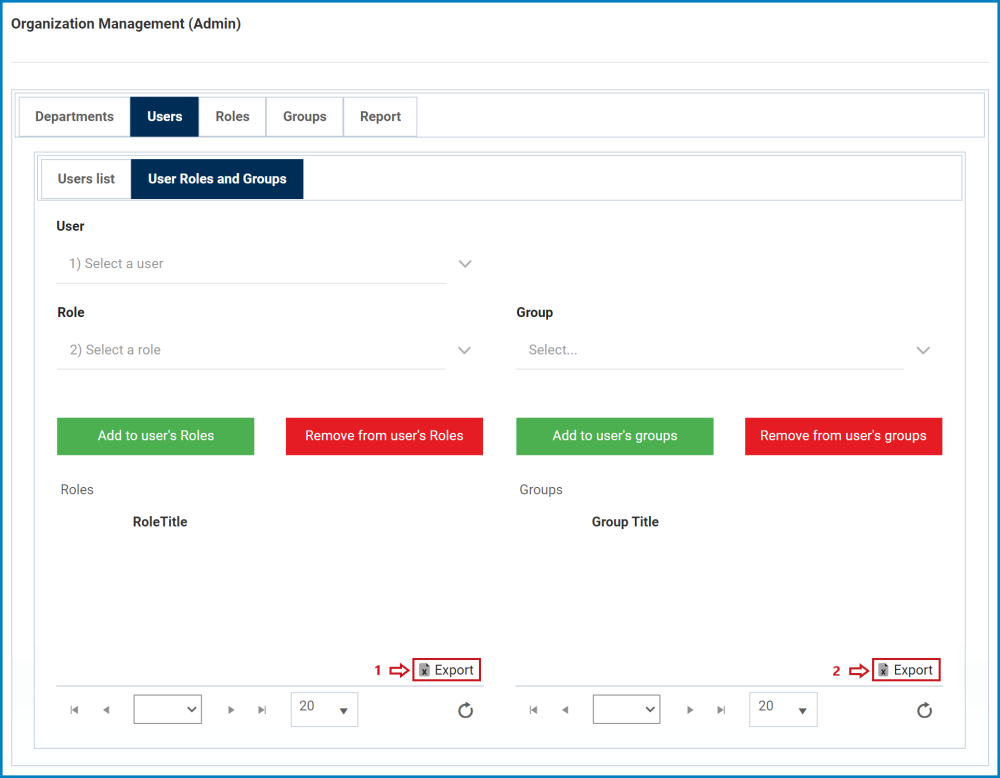Viewport: 1000px width, 778px height.
Task: Export the Roles grid to Excel
Action: (446, 670)
